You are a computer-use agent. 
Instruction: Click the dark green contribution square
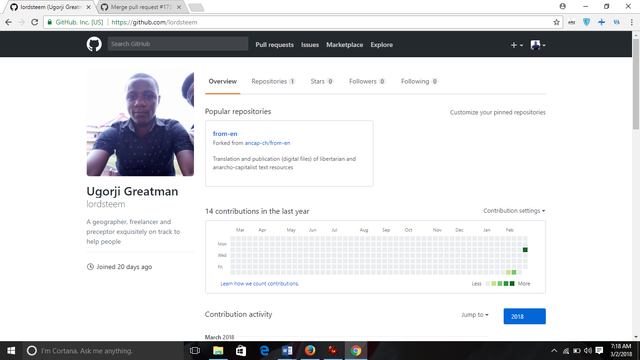525,250
